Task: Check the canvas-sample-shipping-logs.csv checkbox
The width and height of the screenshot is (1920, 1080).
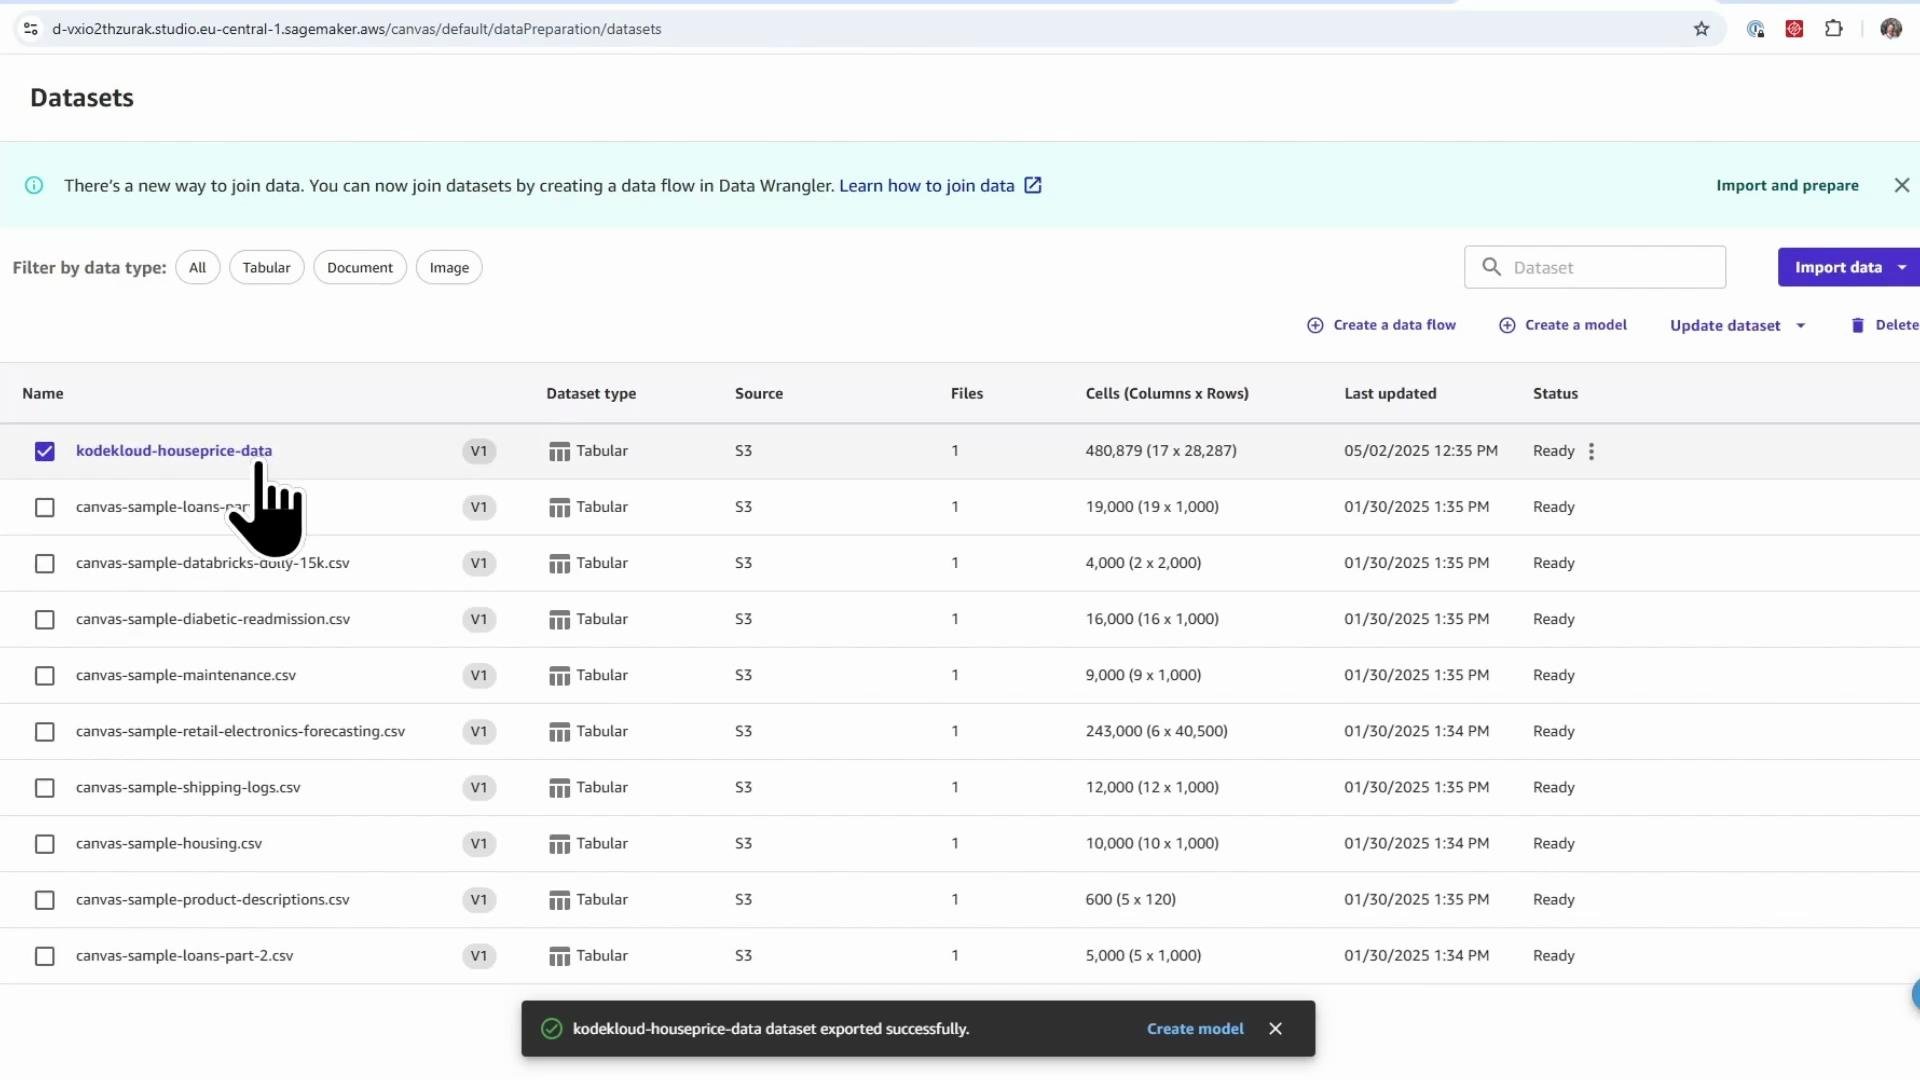Action: (45, 788)
